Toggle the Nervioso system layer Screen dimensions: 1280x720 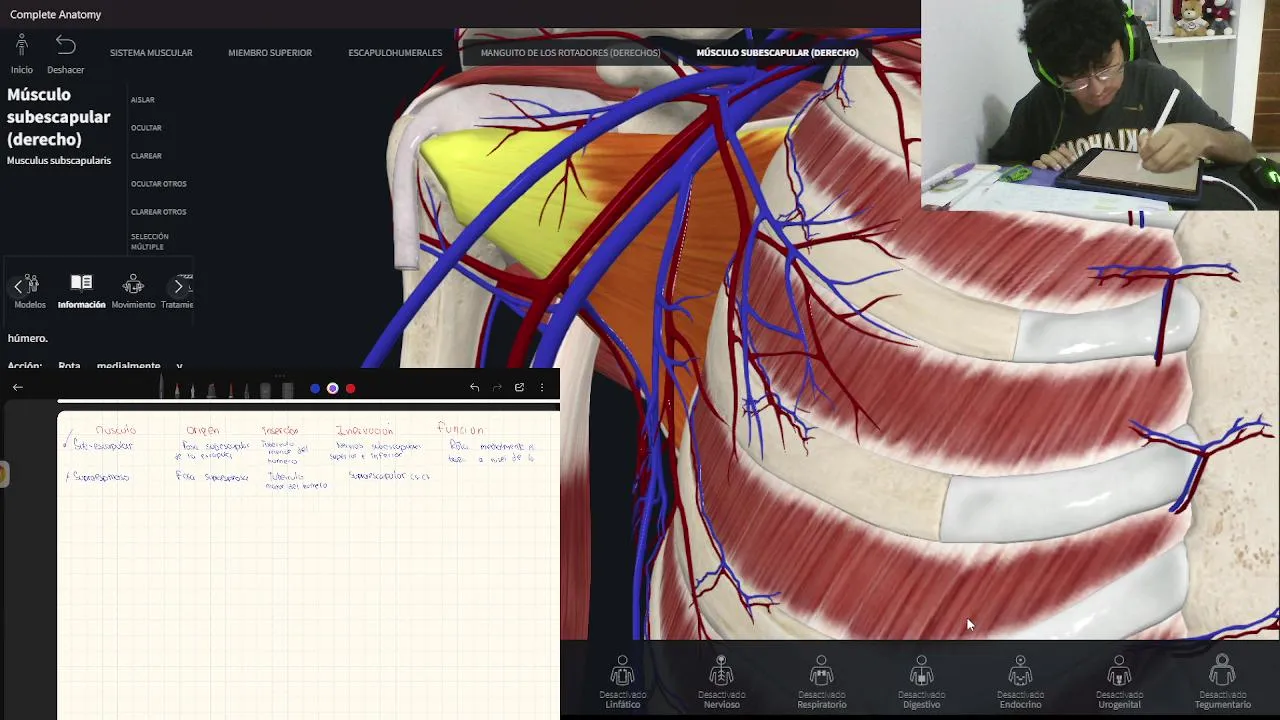(721, 682)
